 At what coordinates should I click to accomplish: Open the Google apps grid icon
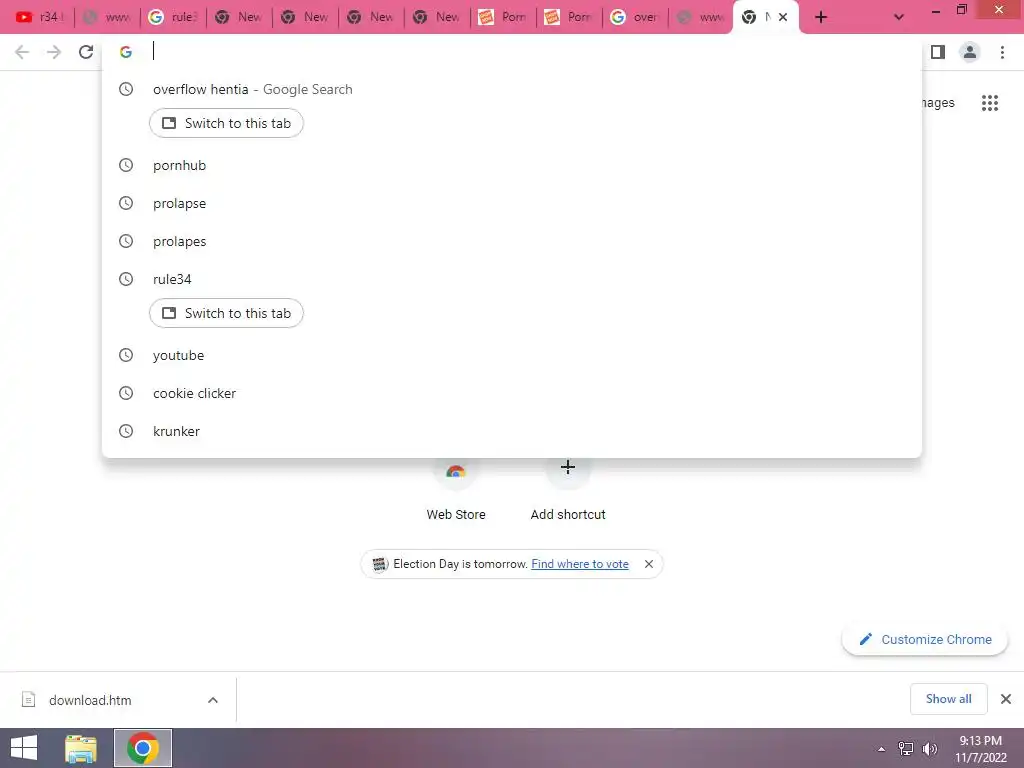tap(990, 103)
